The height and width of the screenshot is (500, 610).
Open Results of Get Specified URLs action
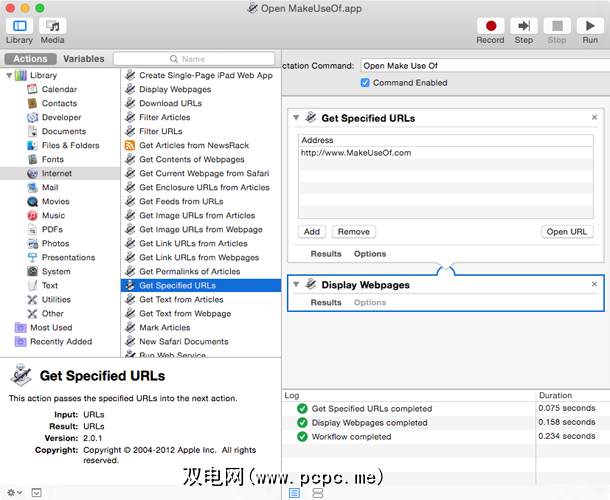(x=326, y=254)
